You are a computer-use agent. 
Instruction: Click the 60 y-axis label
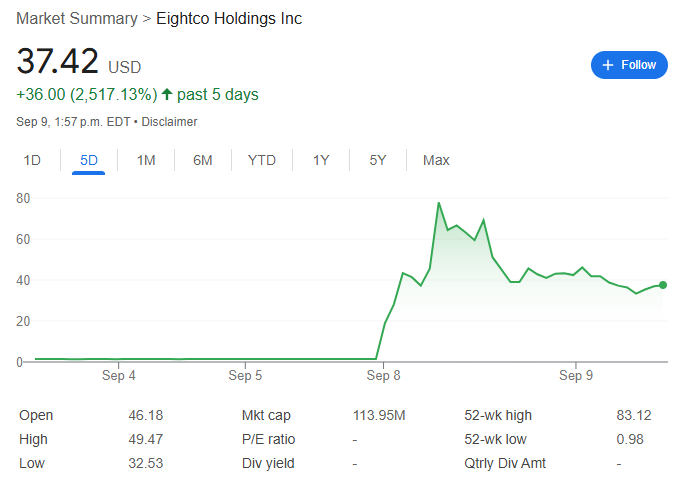[x=23, y=239]
